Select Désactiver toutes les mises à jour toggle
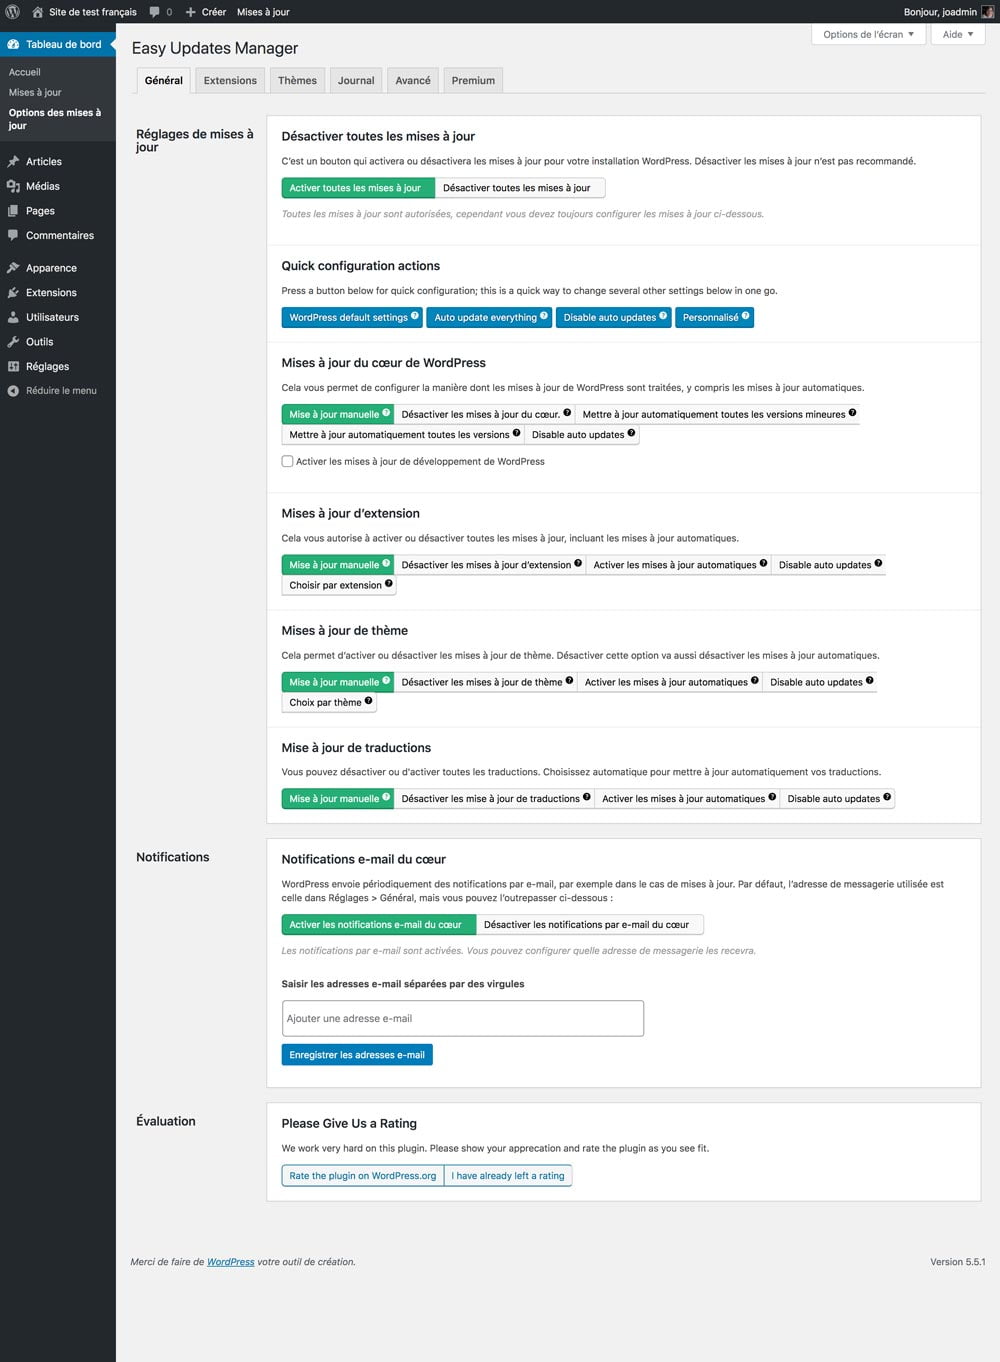The width and height of the screenshot is (1000, 1362). (x=517, y=188)
